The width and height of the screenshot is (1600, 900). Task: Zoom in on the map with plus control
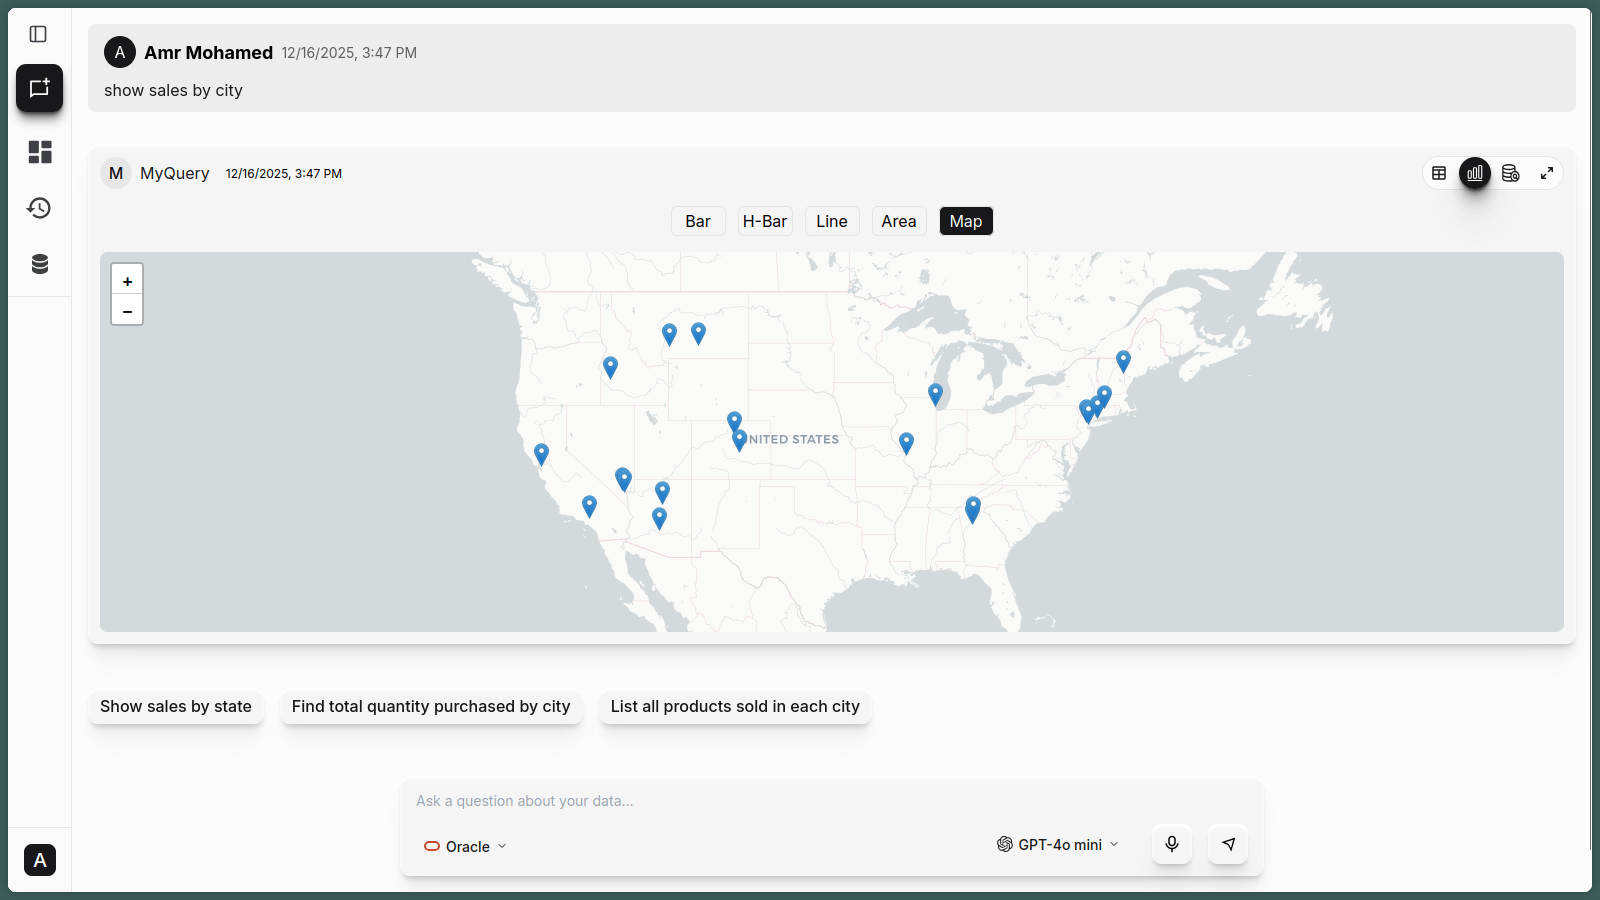[x=127, y=281]
